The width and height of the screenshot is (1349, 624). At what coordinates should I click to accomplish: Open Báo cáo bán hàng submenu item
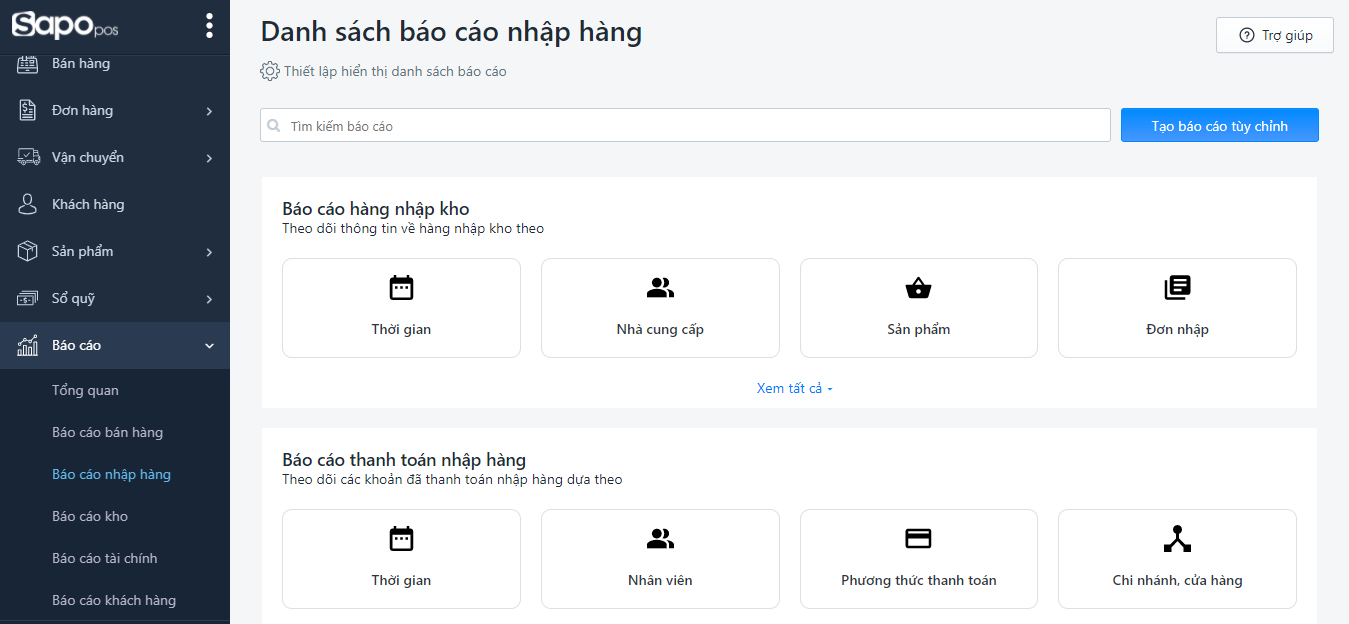107,432
